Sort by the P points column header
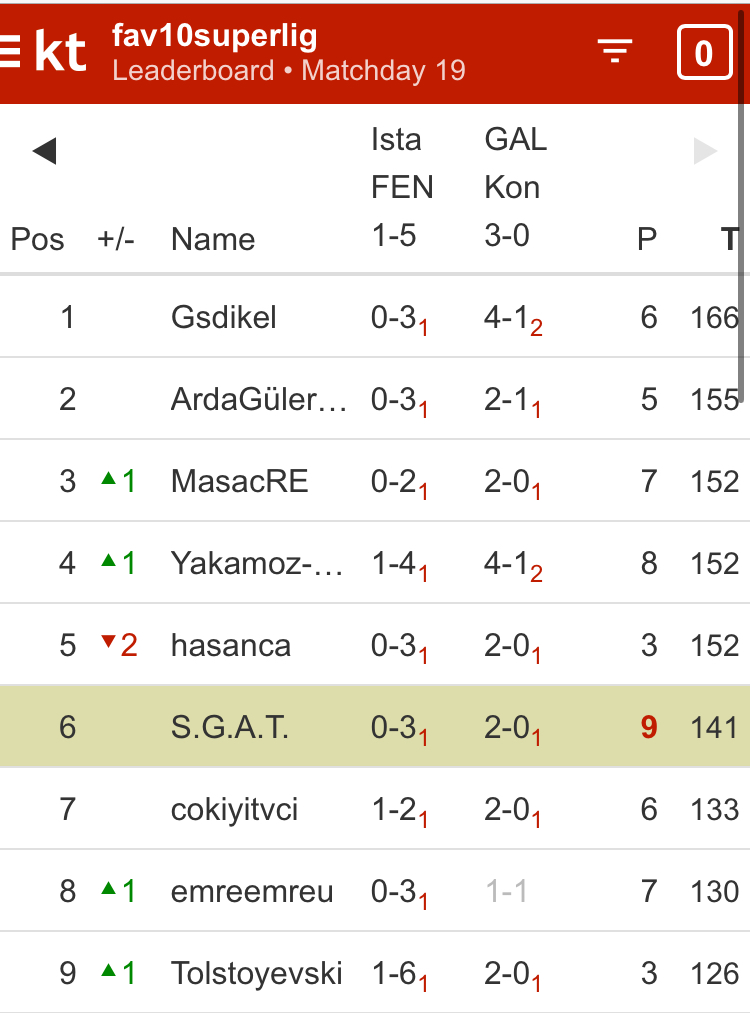 [x=648, y=239]
